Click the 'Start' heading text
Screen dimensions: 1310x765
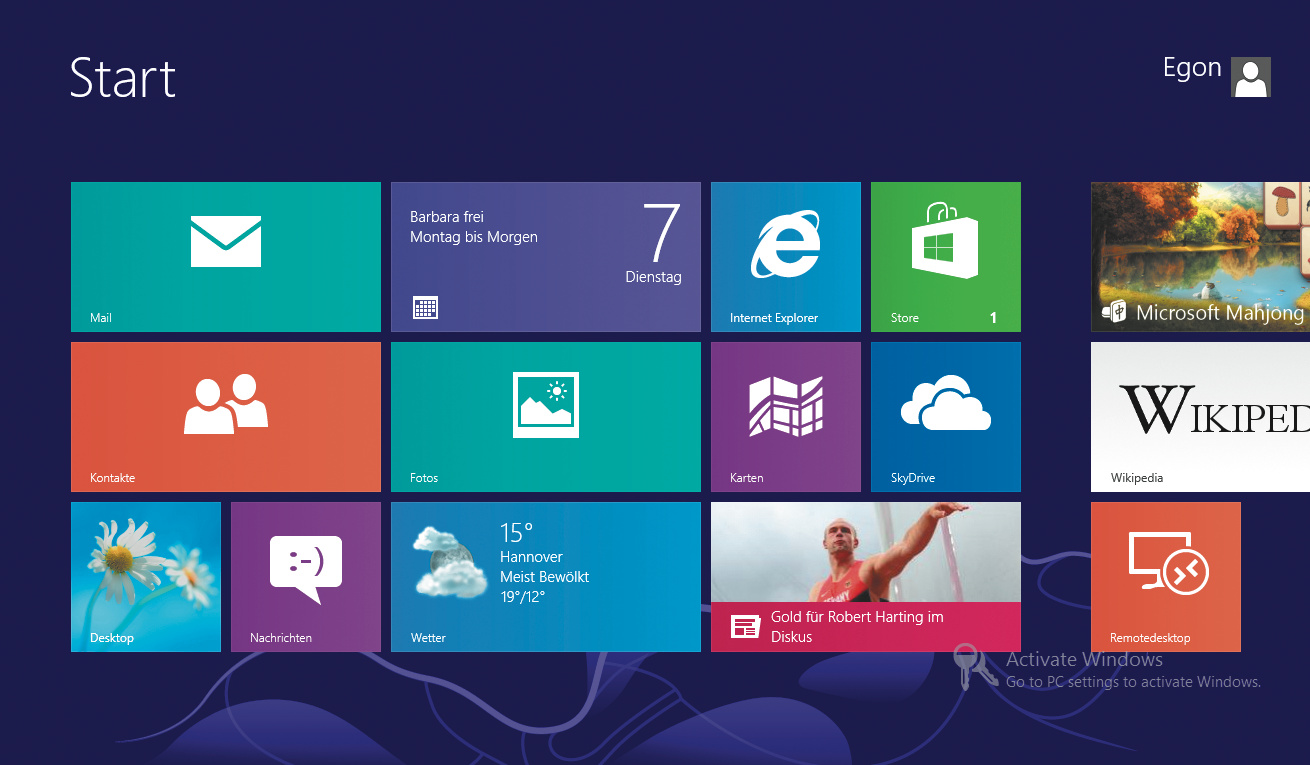pos(123,78)
